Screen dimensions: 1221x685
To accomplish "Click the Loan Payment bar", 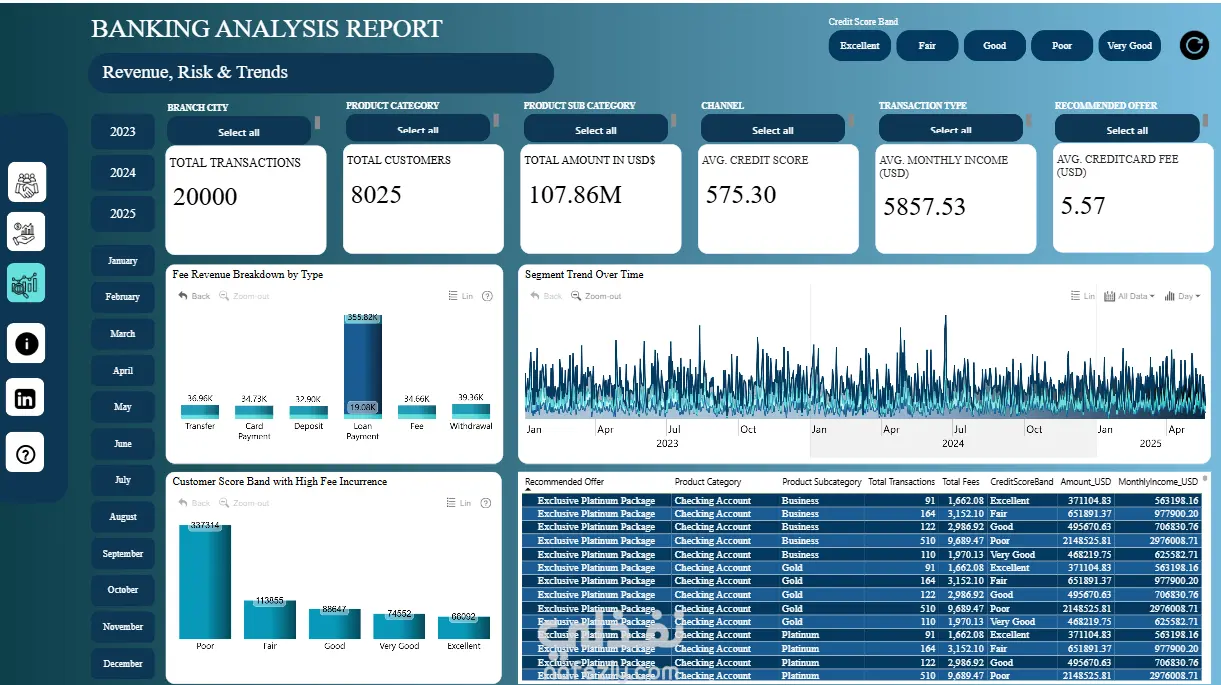I will click(x=363, y=365).
